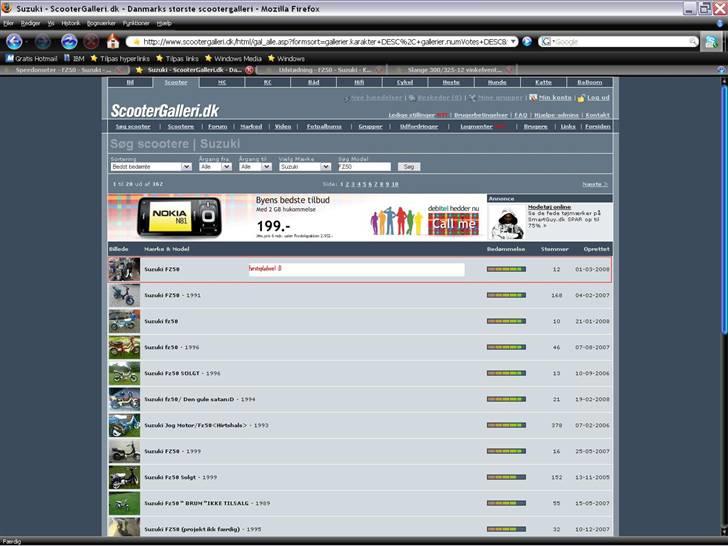Click the browser Back arrow button
728x546 pixels.
[x=14, y=42]
